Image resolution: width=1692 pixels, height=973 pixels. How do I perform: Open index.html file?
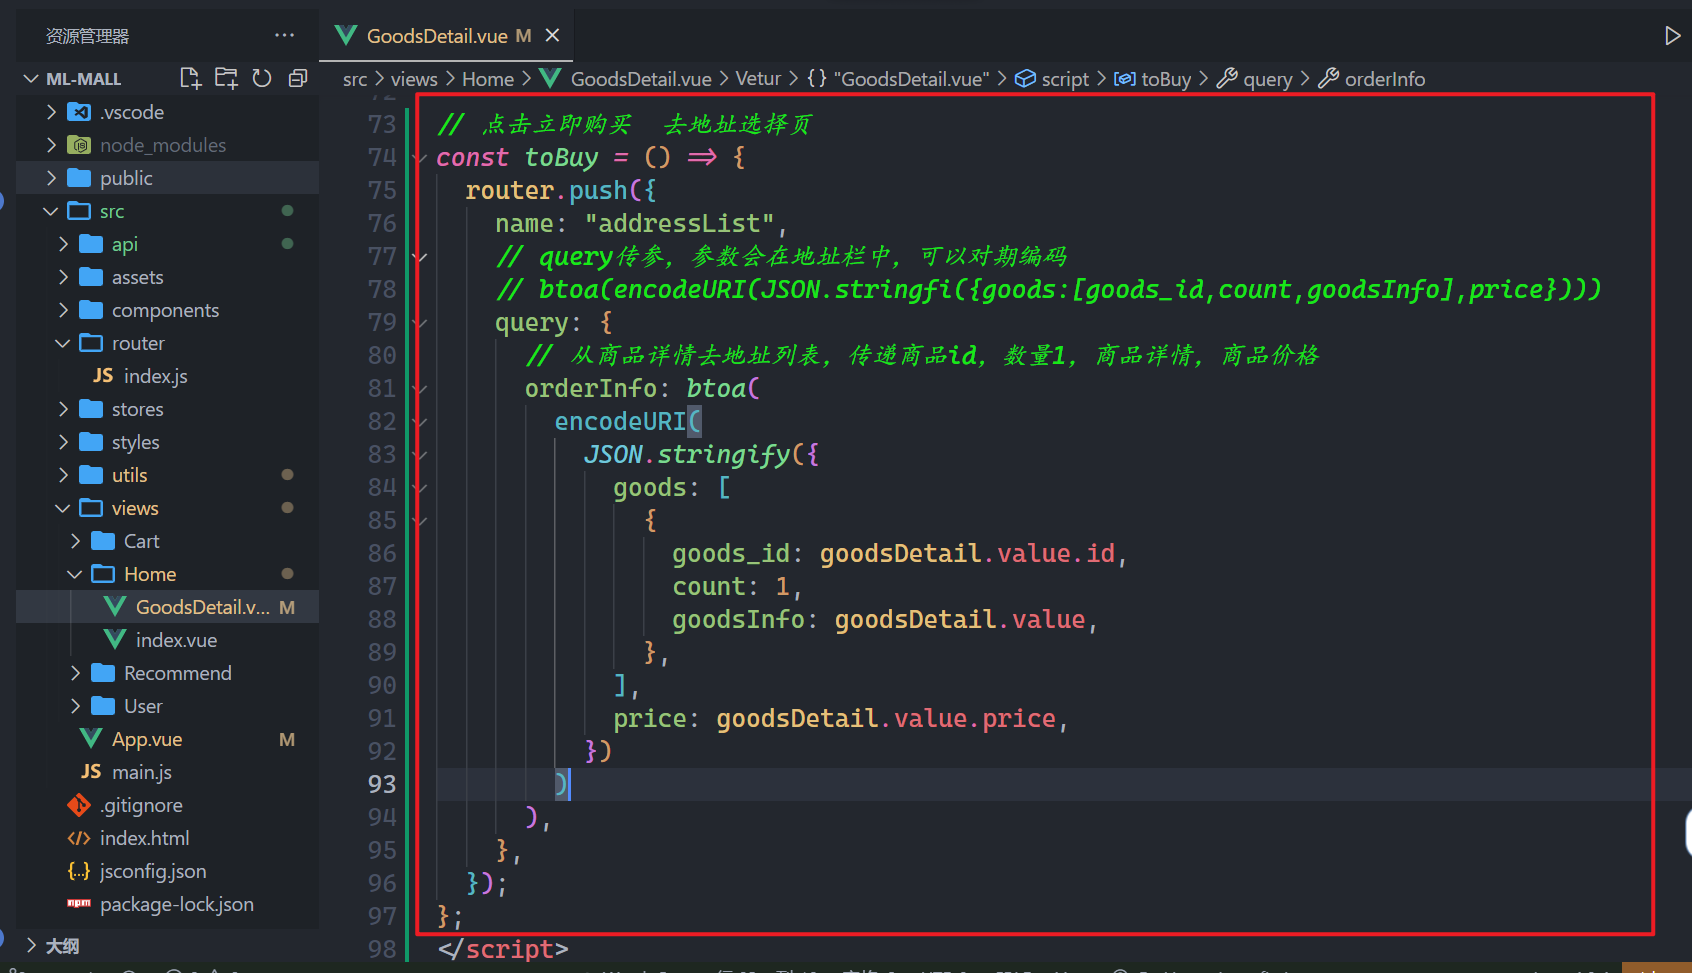click(x=145, y=838)
